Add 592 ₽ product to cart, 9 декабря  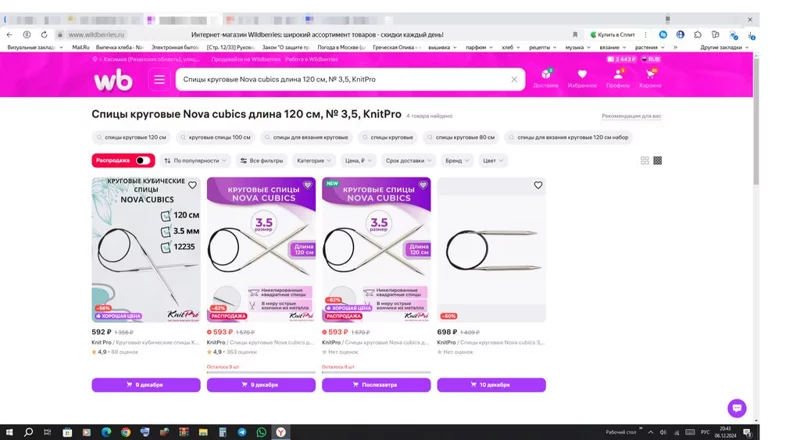146,385
